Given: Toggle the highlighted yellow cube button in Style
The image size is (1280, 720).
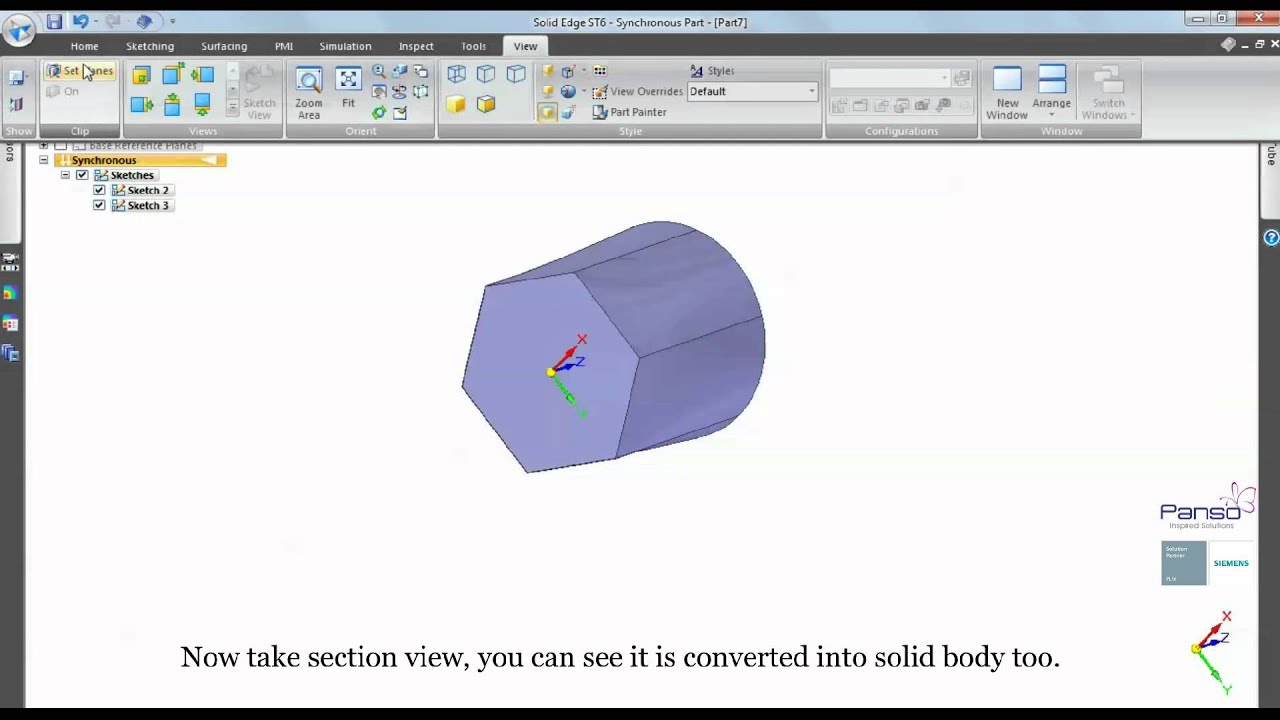Looking at the screenshot, I should pyautogui.click(x=547, y=112).
